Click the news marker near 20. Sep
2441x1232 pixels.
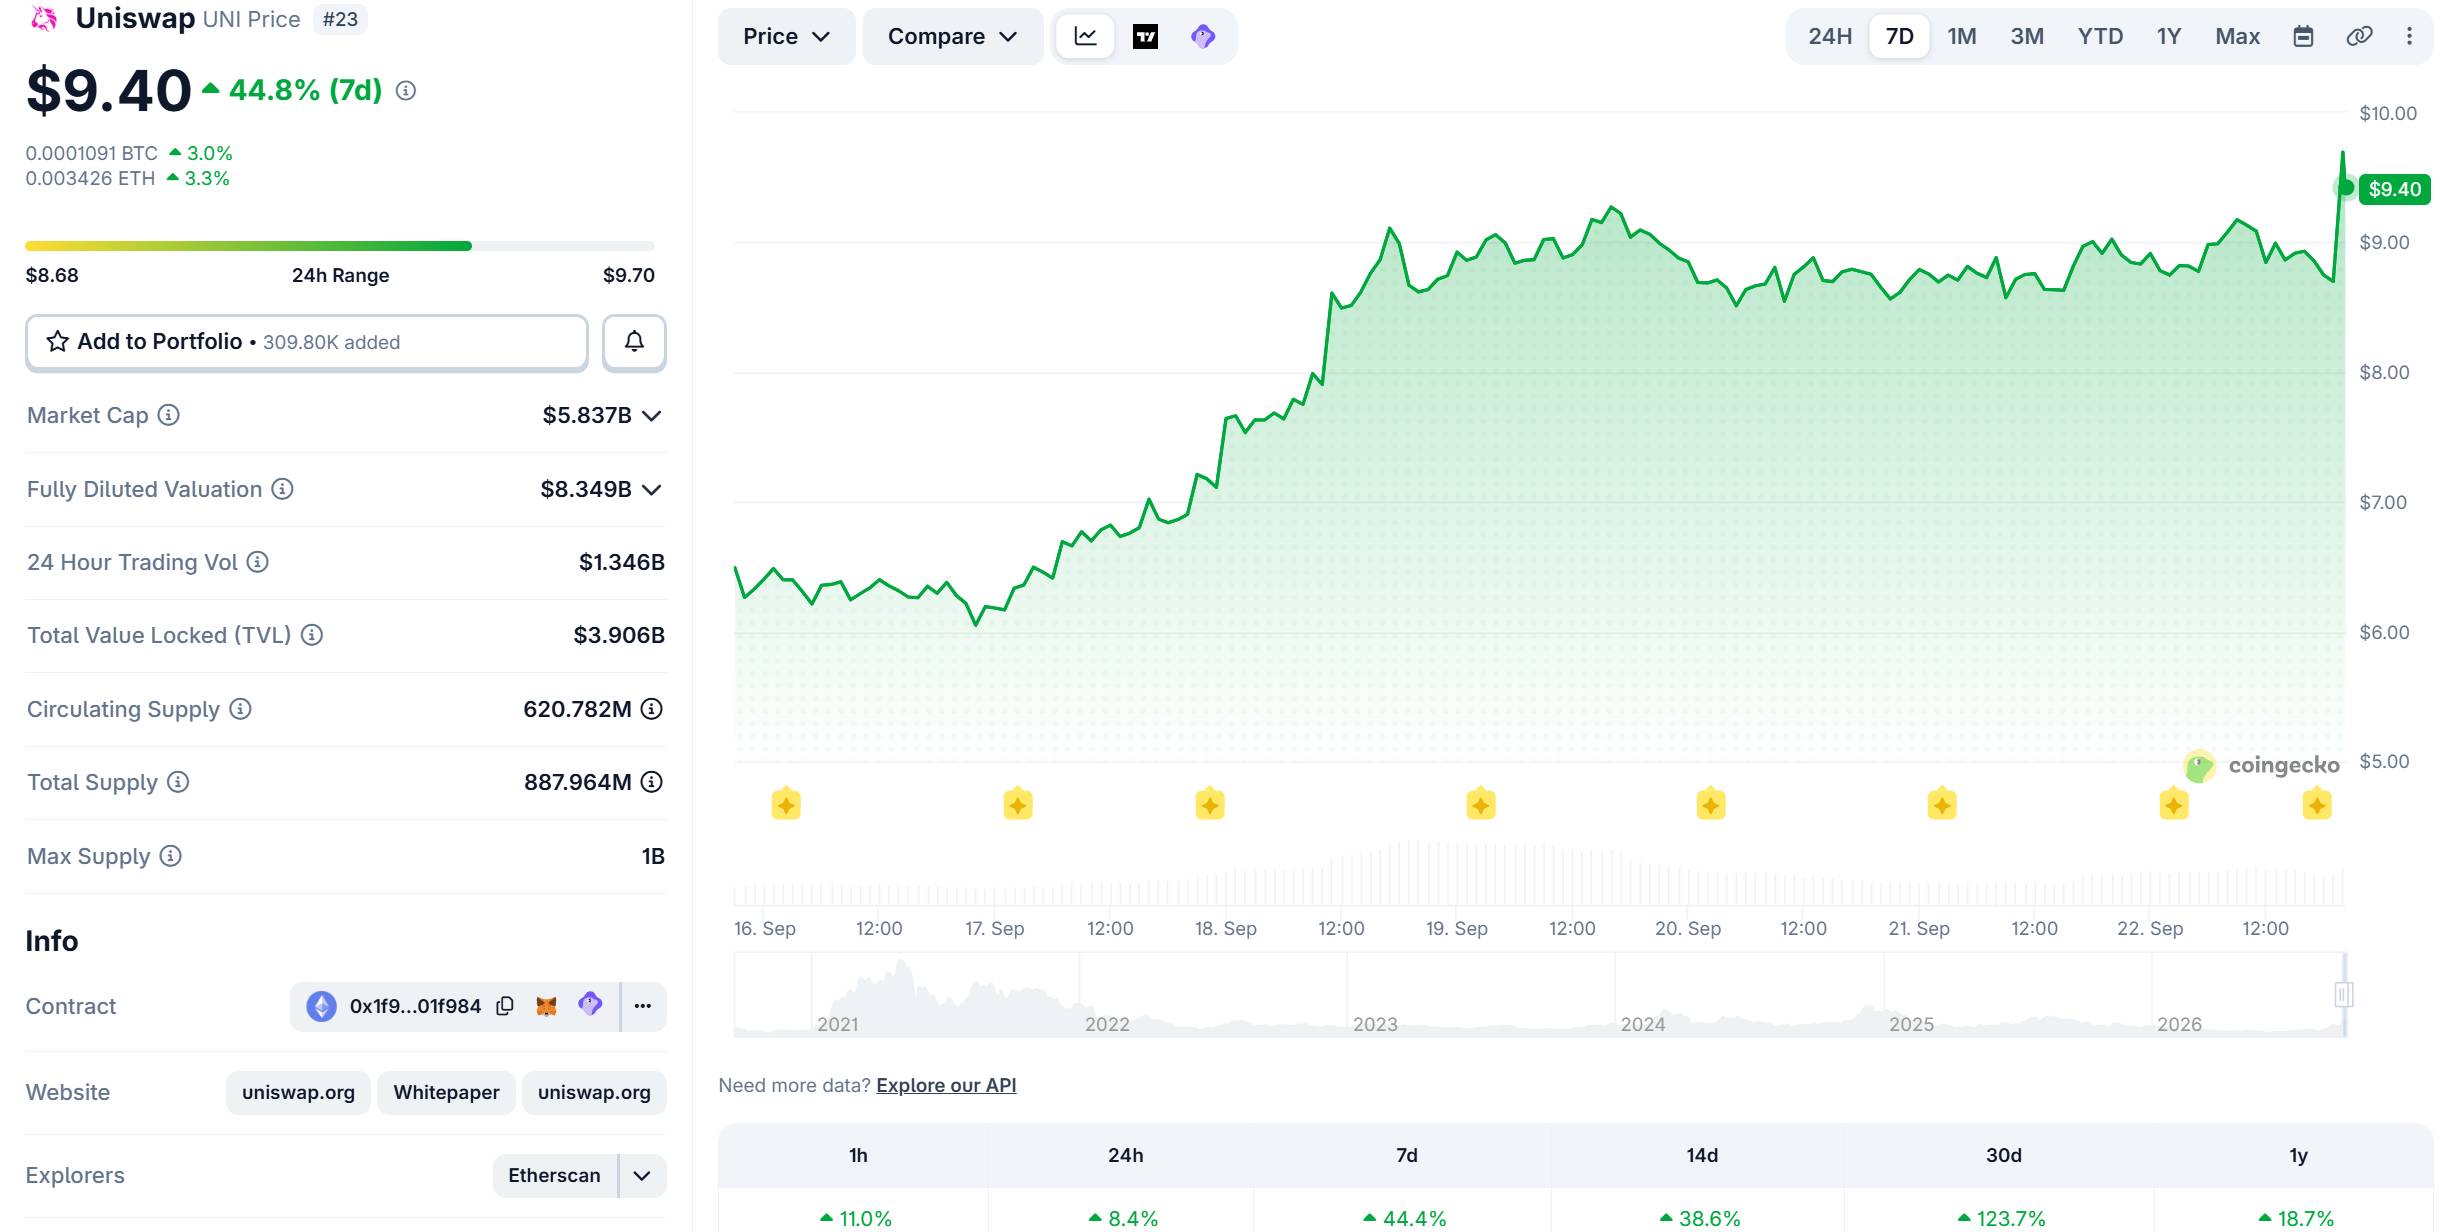1711,804
